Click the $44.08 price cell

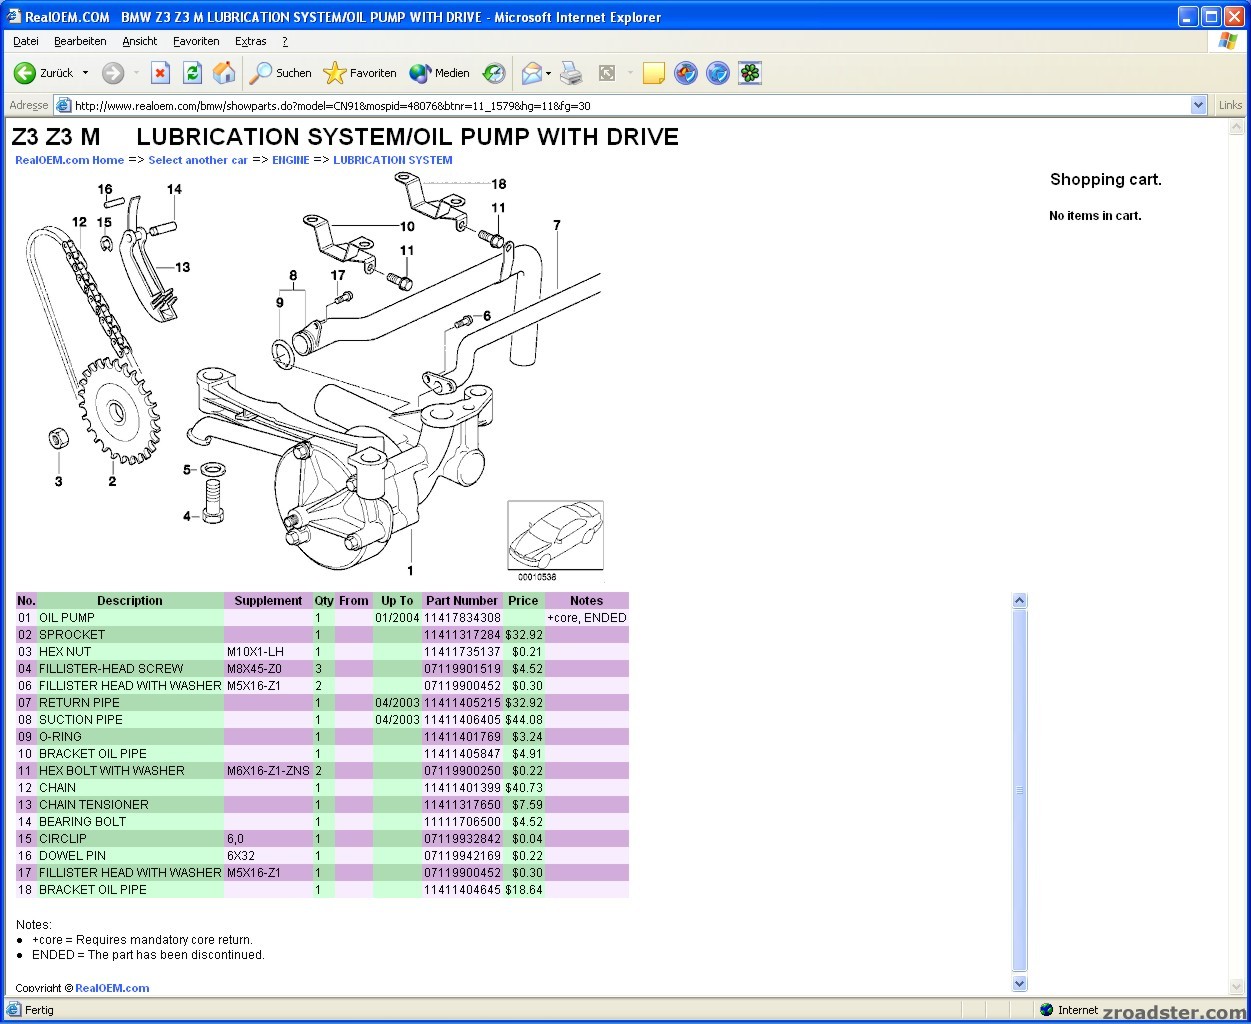(524, 720)
